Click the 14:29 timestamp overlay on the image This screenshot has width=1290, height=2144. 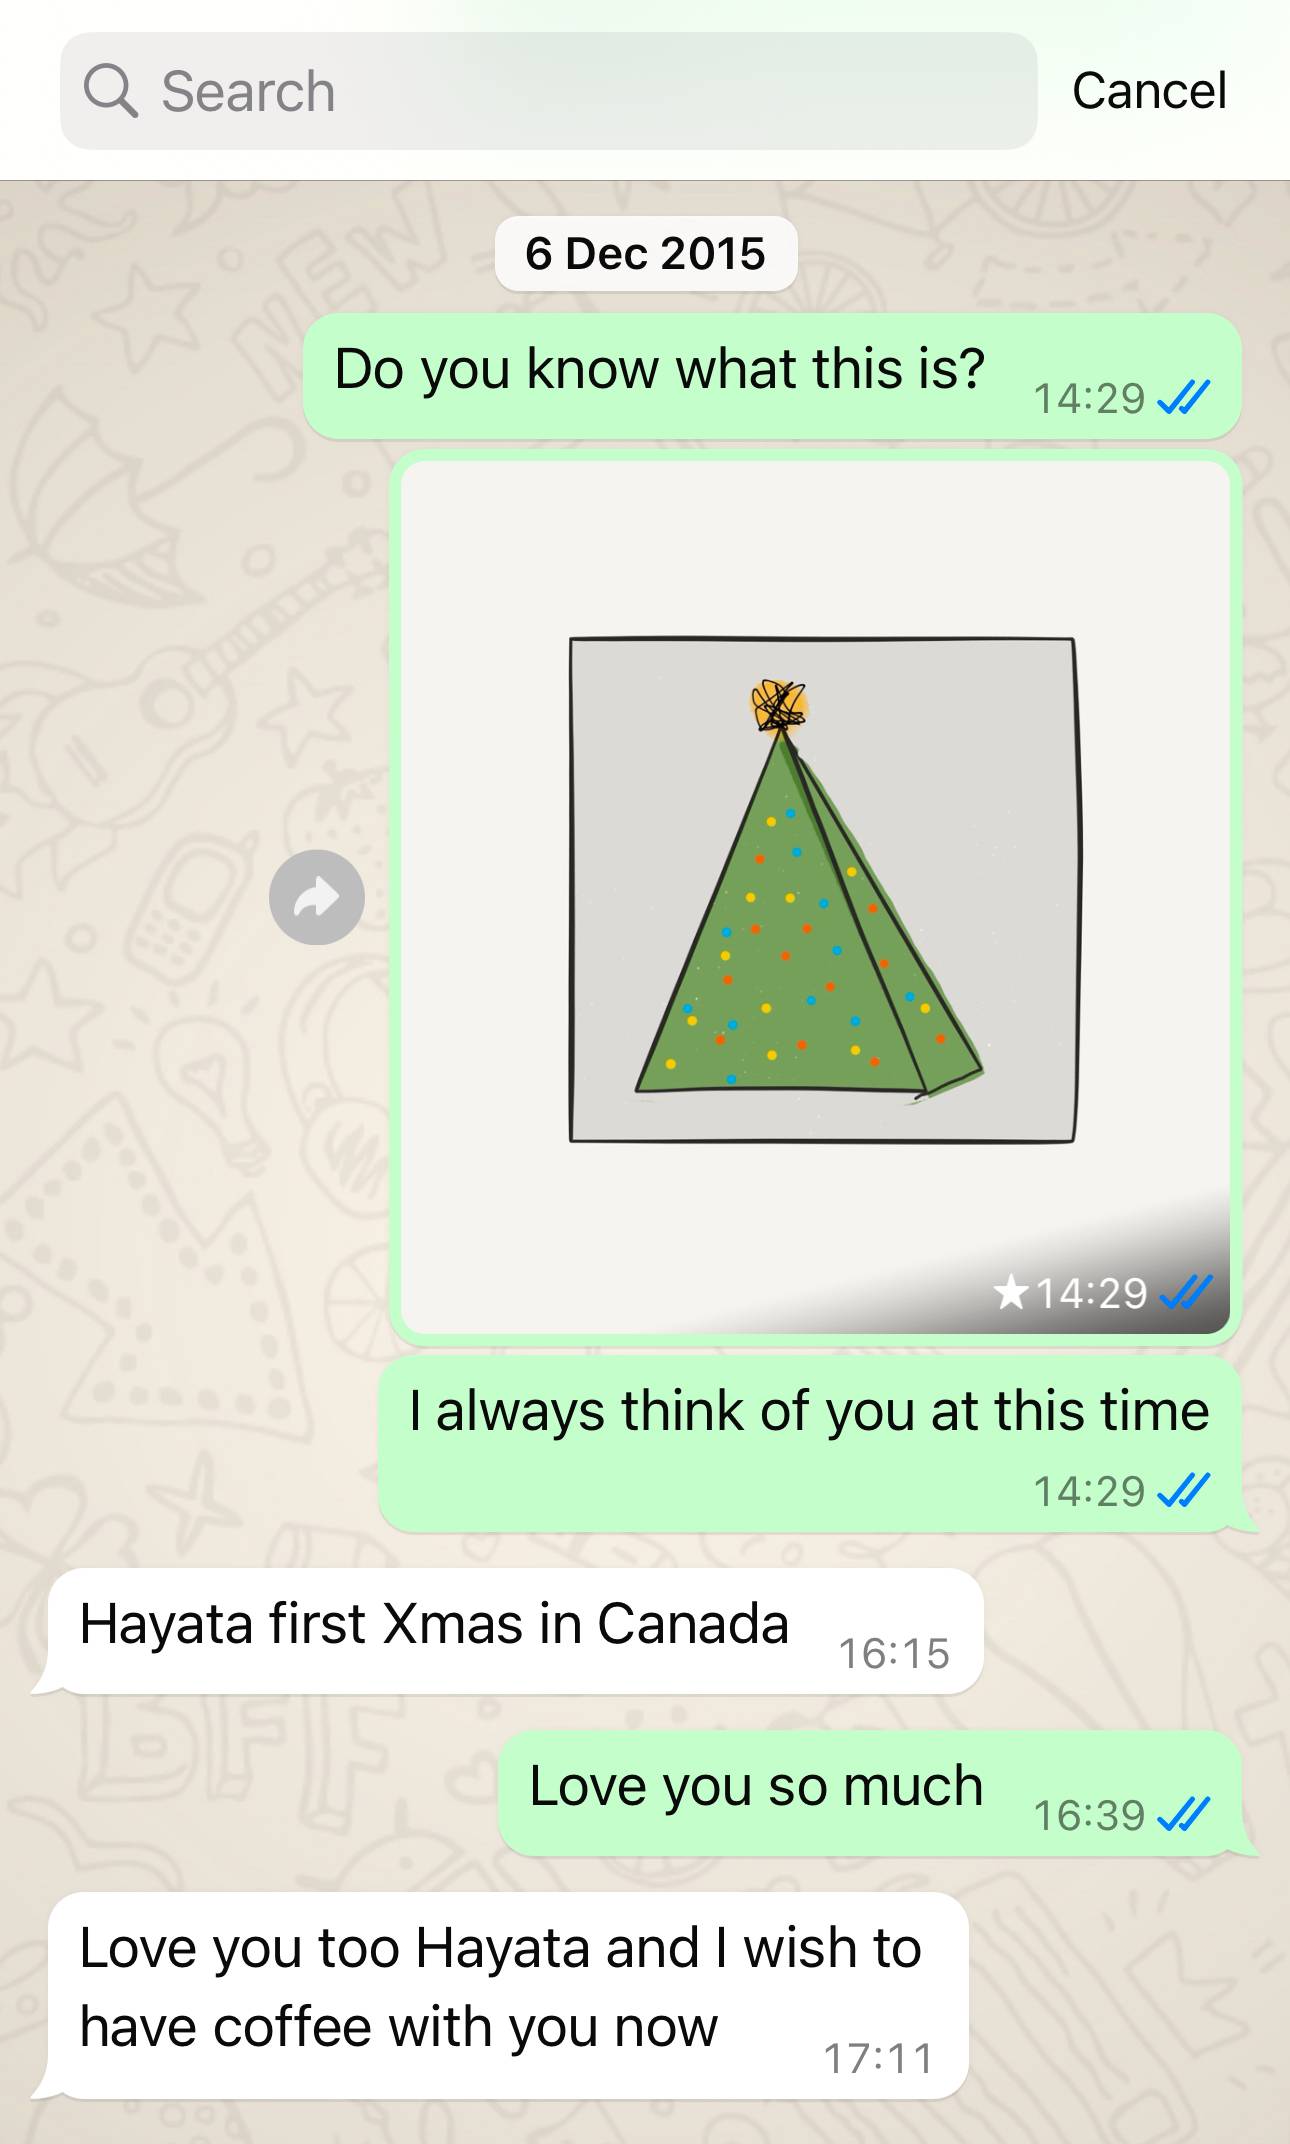tap(1091, 1292)
